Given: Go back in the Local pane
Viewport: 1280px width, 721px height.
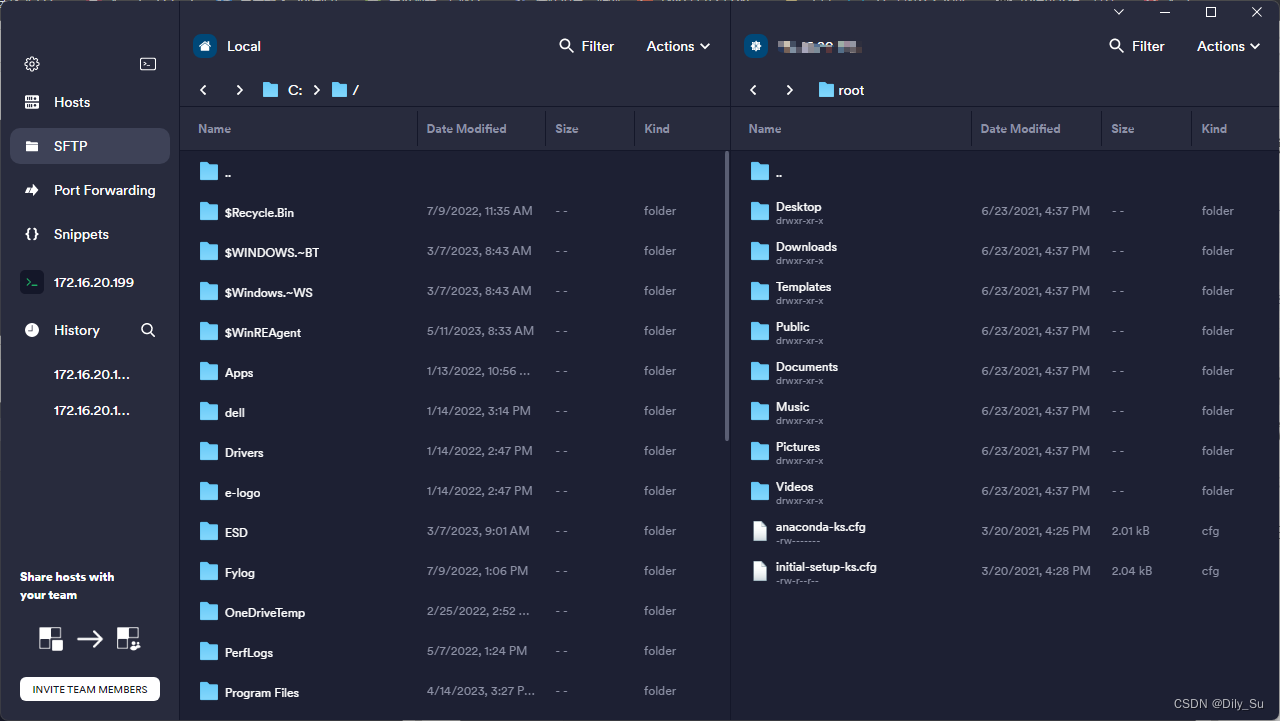Looking at the screenshot, I should [x=204, y=90].
